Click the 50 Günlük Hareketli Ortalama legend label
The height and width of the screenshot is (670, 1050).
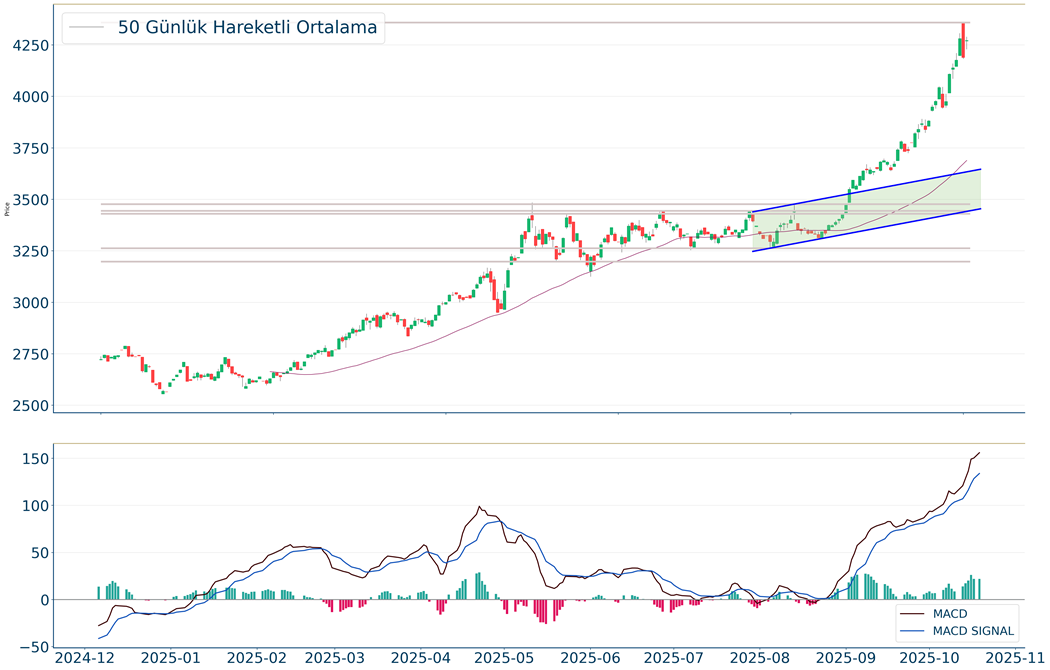(x=247, y=28)
